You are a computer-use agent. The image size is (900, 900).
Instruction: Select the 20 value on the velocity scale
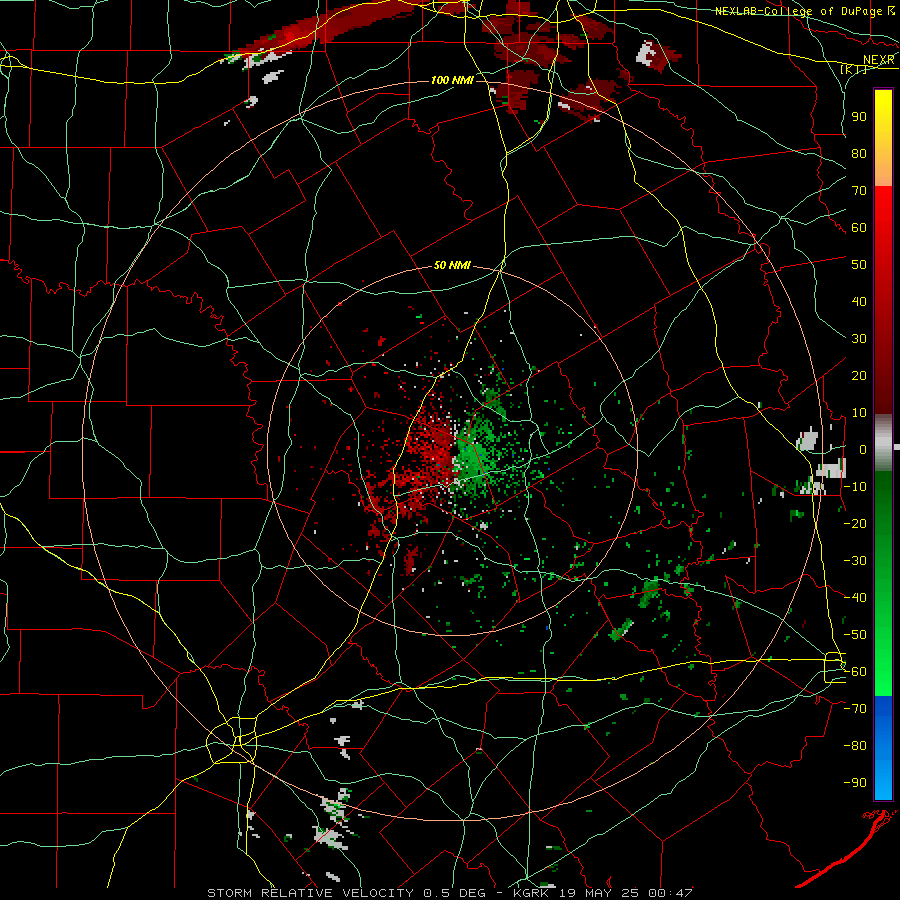(859, 375)
